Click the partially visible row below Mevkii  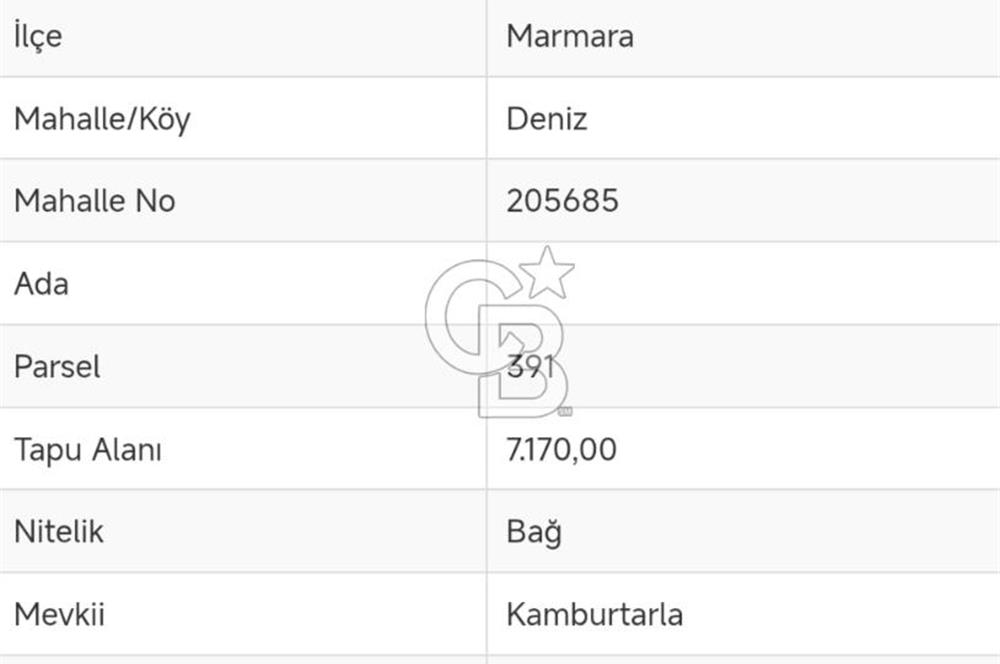click(x=500, y=659)
